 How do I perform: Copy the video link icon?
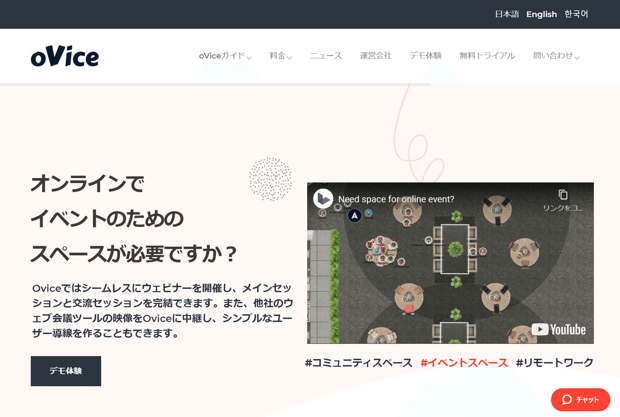563,194
